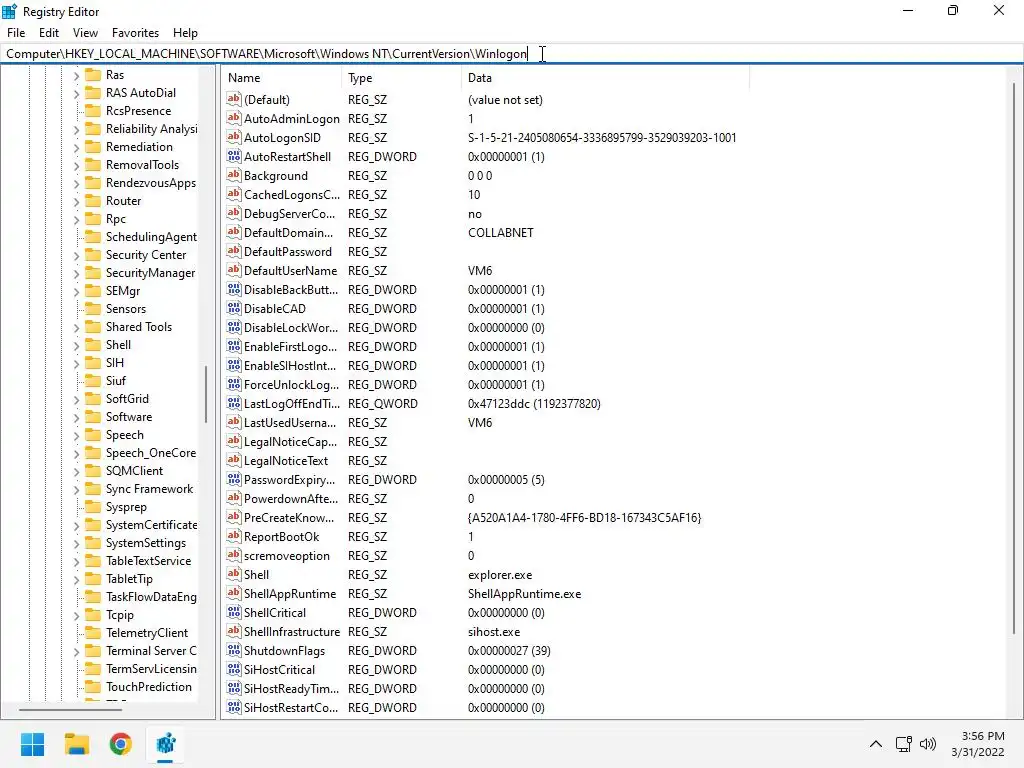Click the volume speaker icon in tray
Image resolution: width=1024 pixels, height=768 pixels.
[x=927, y=744]
